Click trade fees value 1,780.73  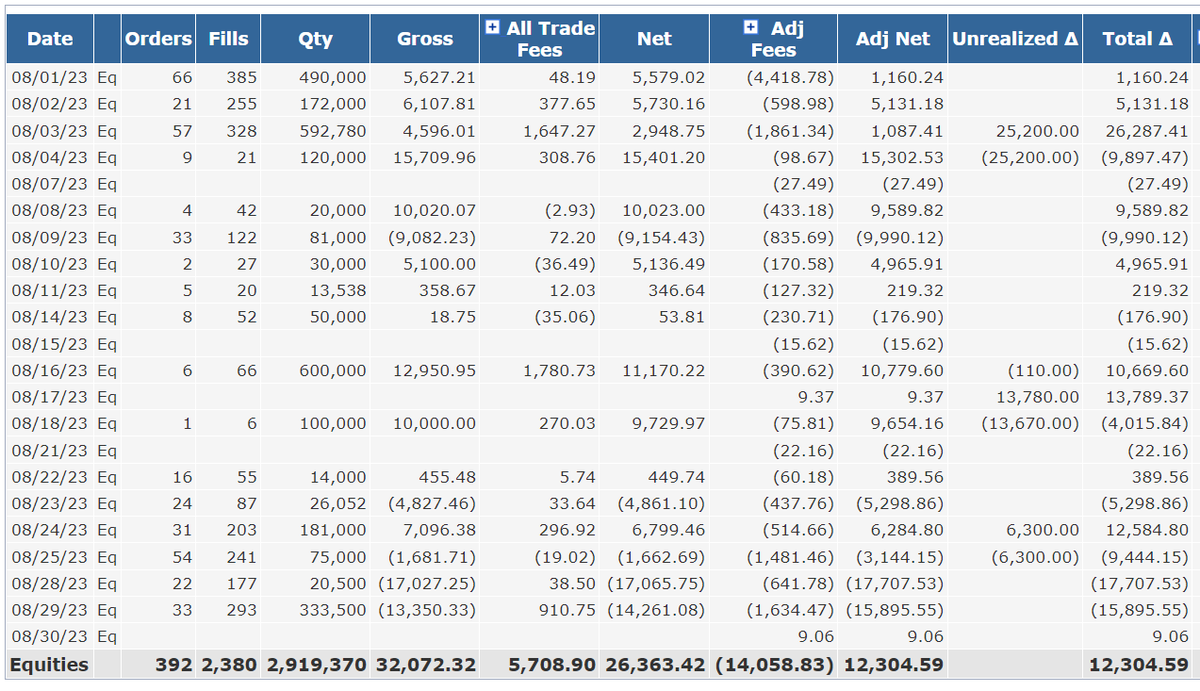click(559, 371)
